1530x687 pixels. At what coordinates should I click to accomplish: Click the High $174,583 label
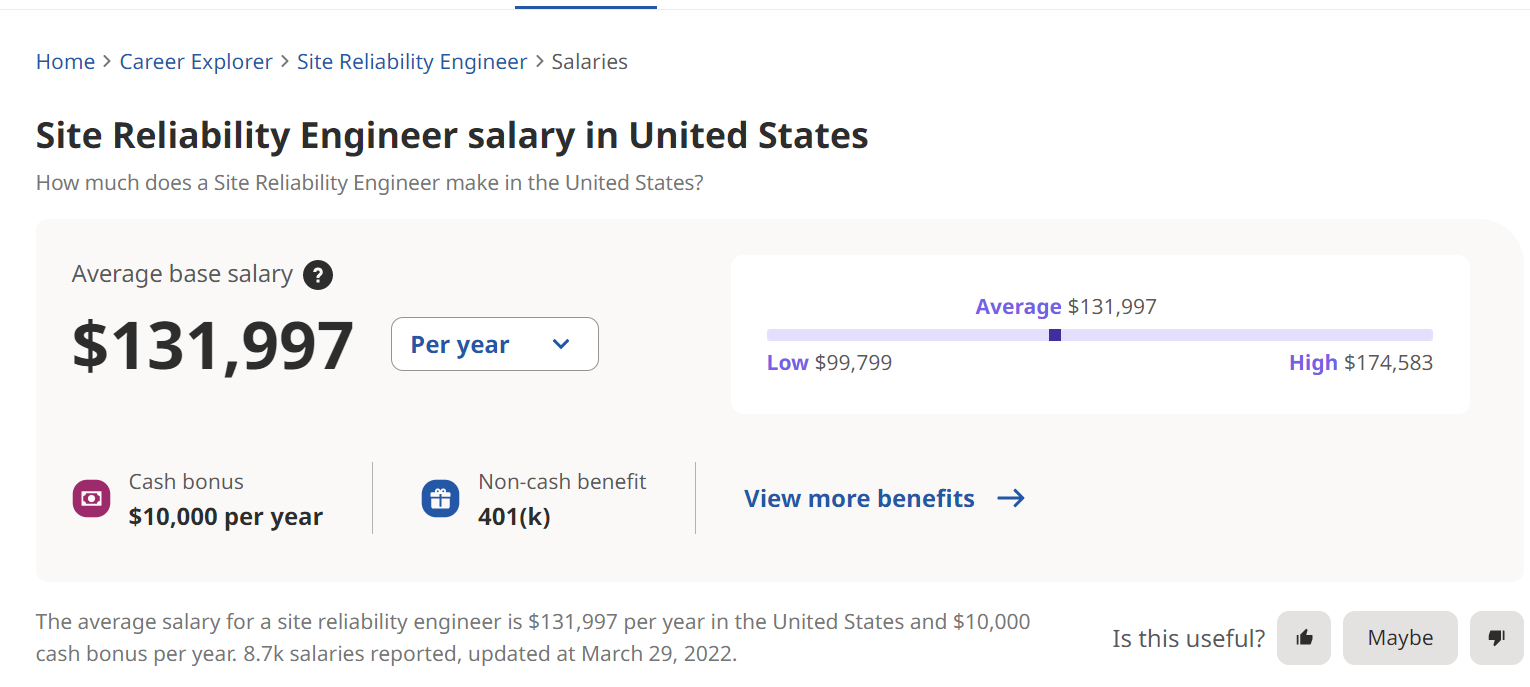(1361, 363)
